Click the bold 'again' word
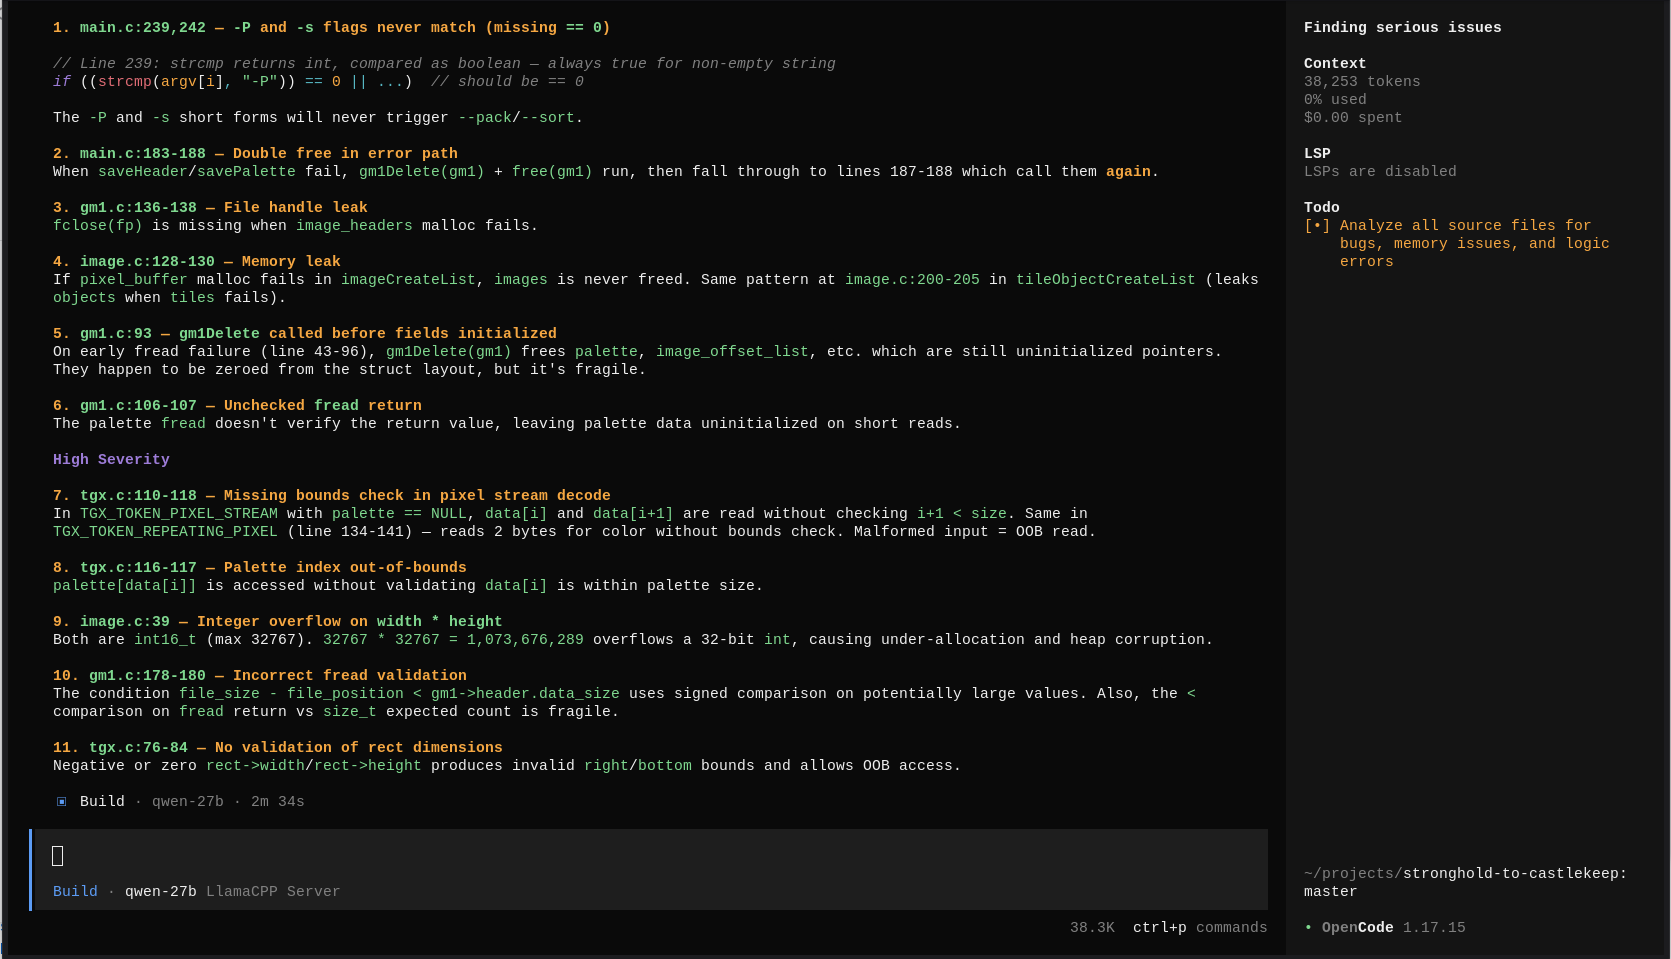 click(1128, 172)
